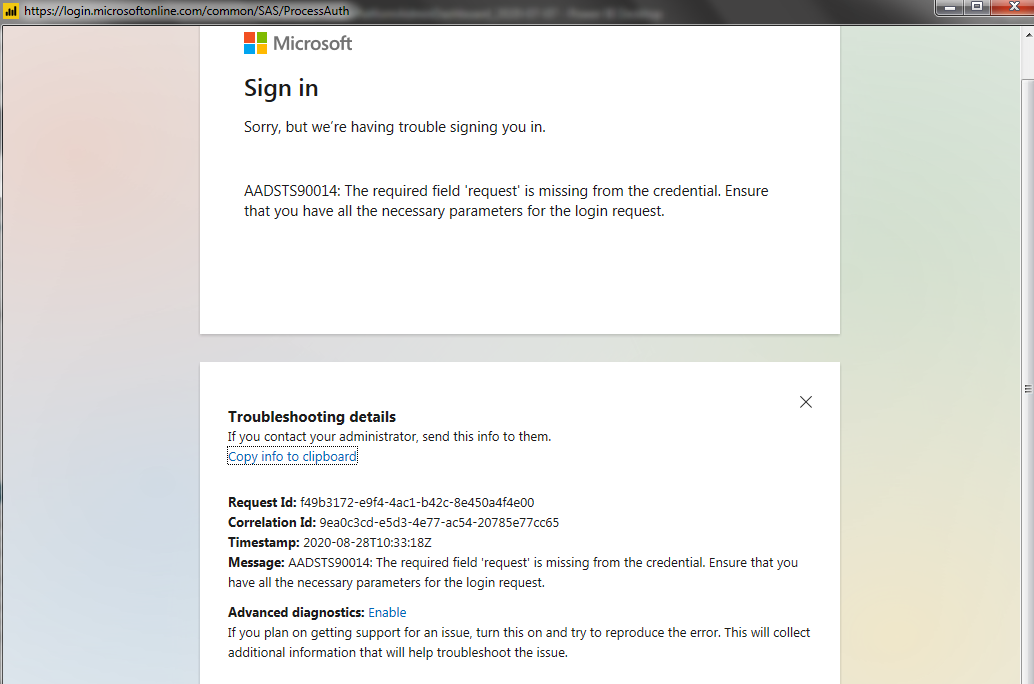Click the Enable link next to Advanced diagnostics

387,612
